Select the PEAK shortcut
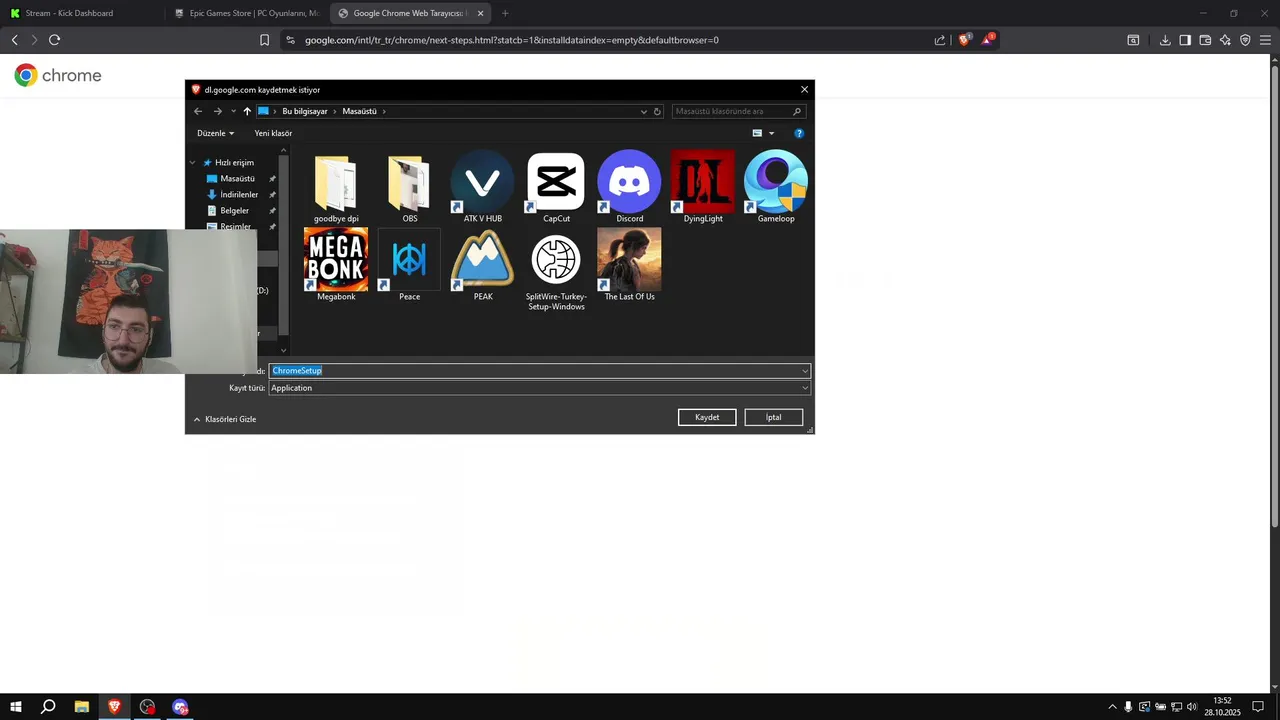This screenshot has width=1280, height=720. 483,265
